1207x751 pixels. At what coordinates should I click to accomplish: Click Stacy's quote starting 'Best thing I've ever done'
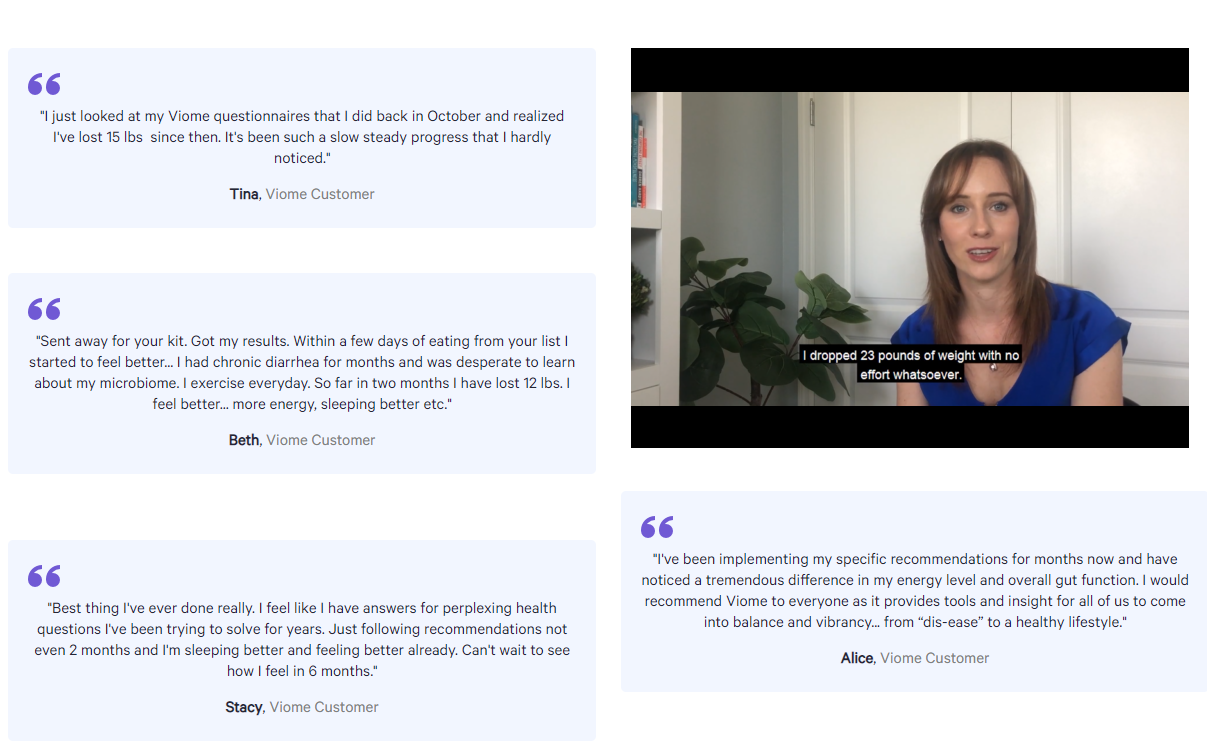click(302, 639)
